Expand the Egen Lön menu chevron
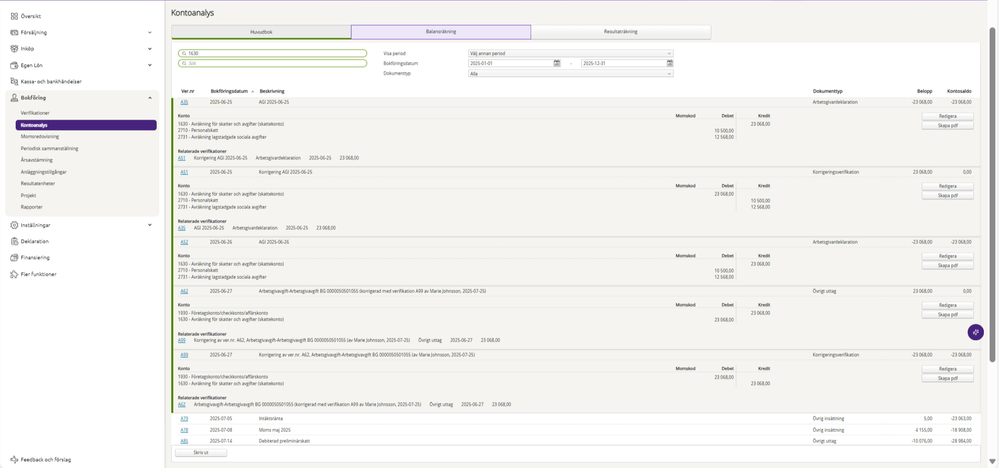 [x=150, y=65]
